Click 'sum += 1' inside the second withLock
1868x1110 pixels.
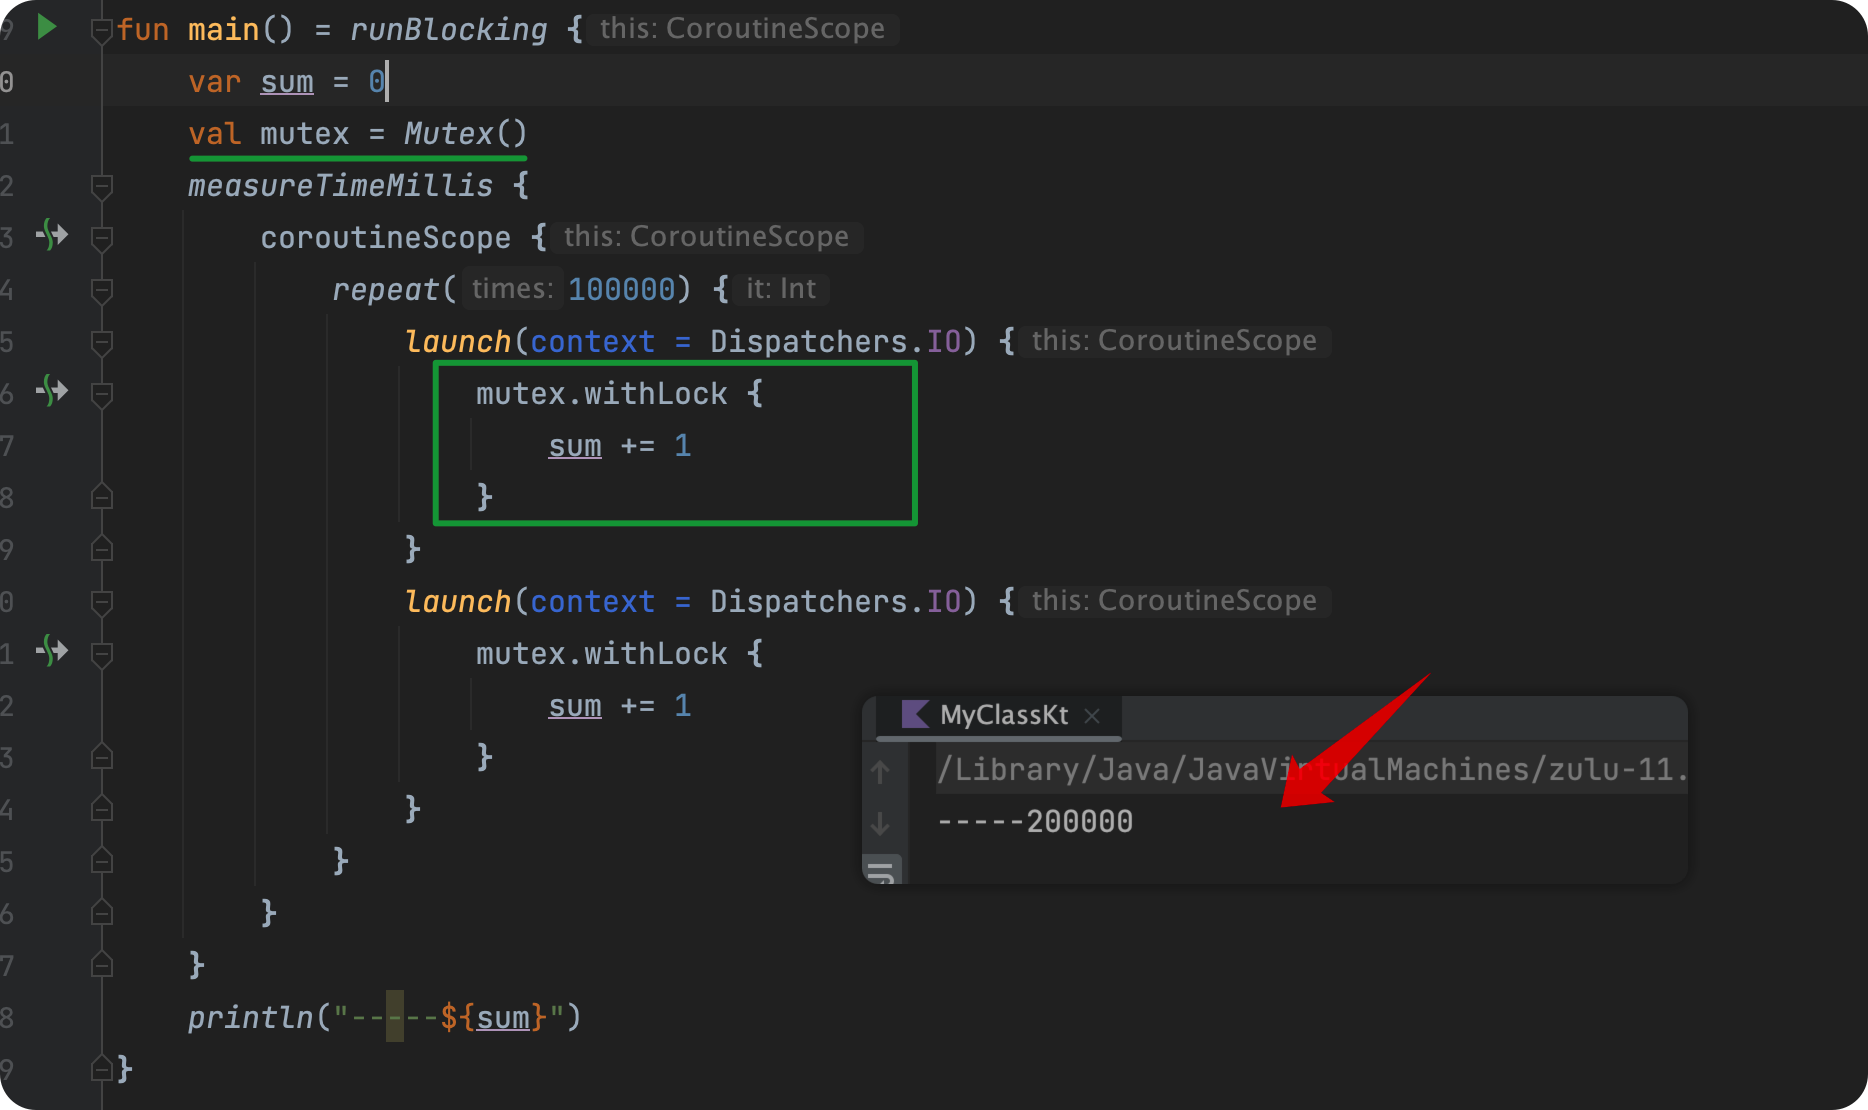click(x=619, y=705)
